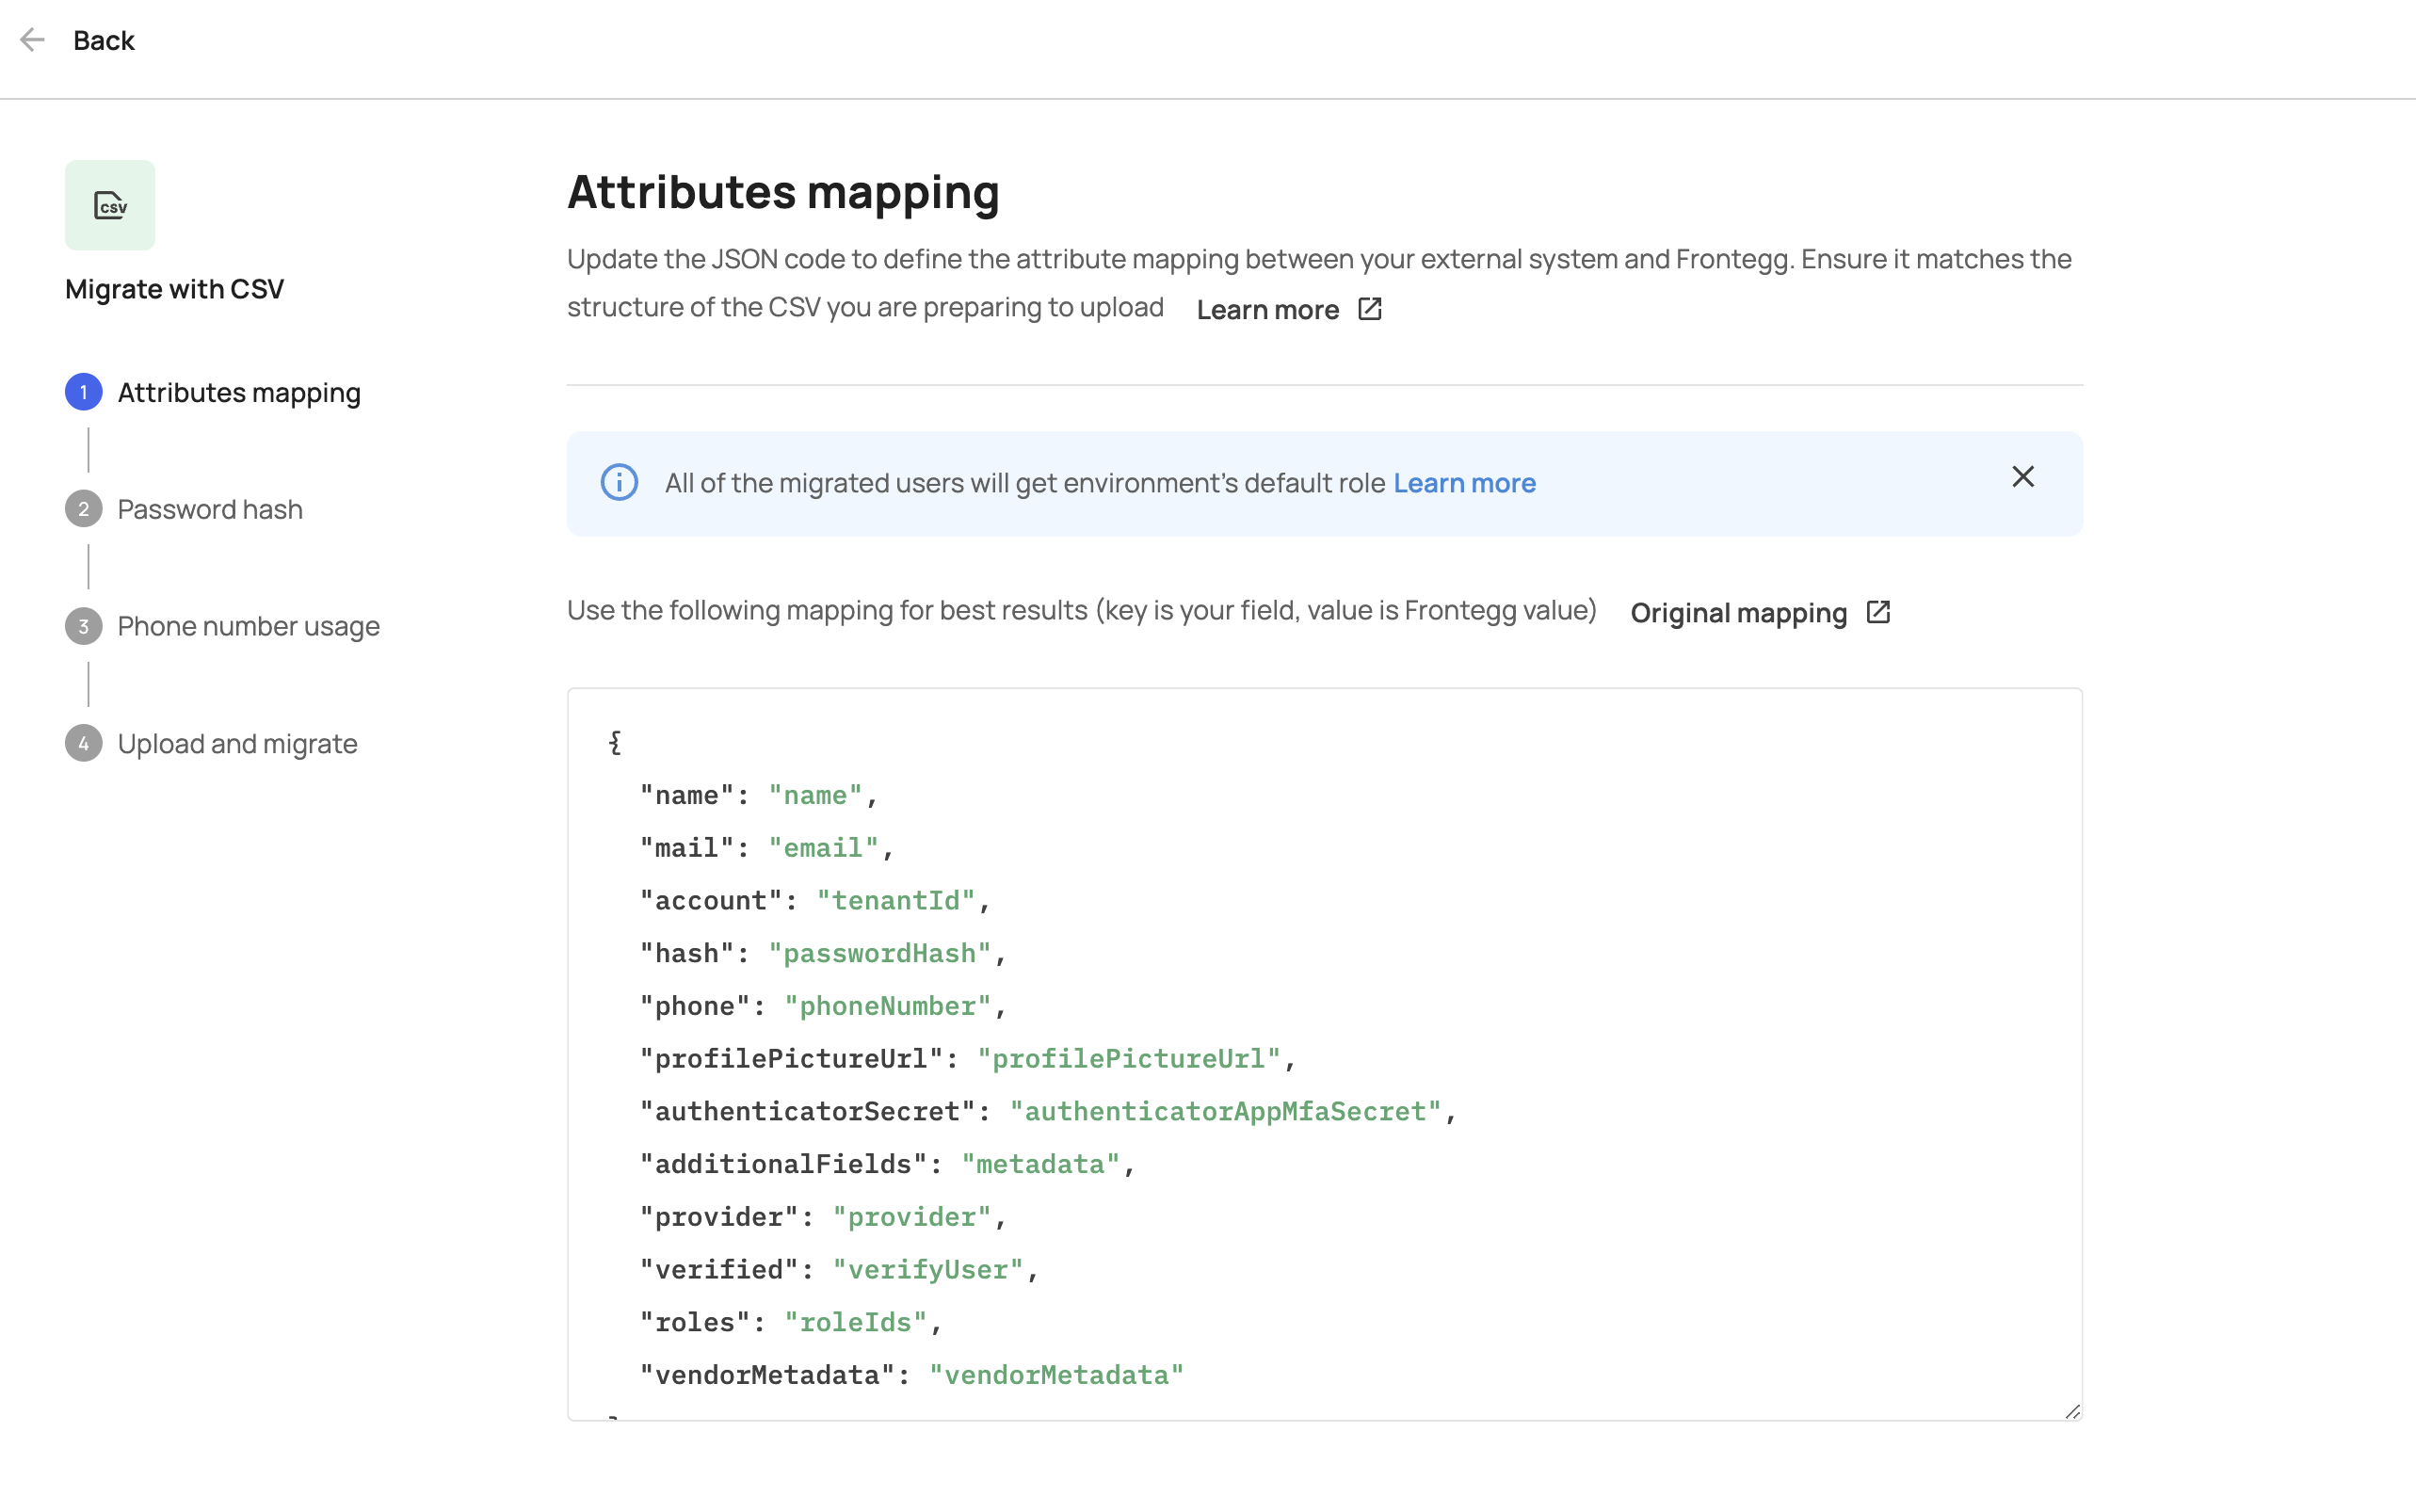Click the external link icon beside Learn more

tap(1368, 309)
